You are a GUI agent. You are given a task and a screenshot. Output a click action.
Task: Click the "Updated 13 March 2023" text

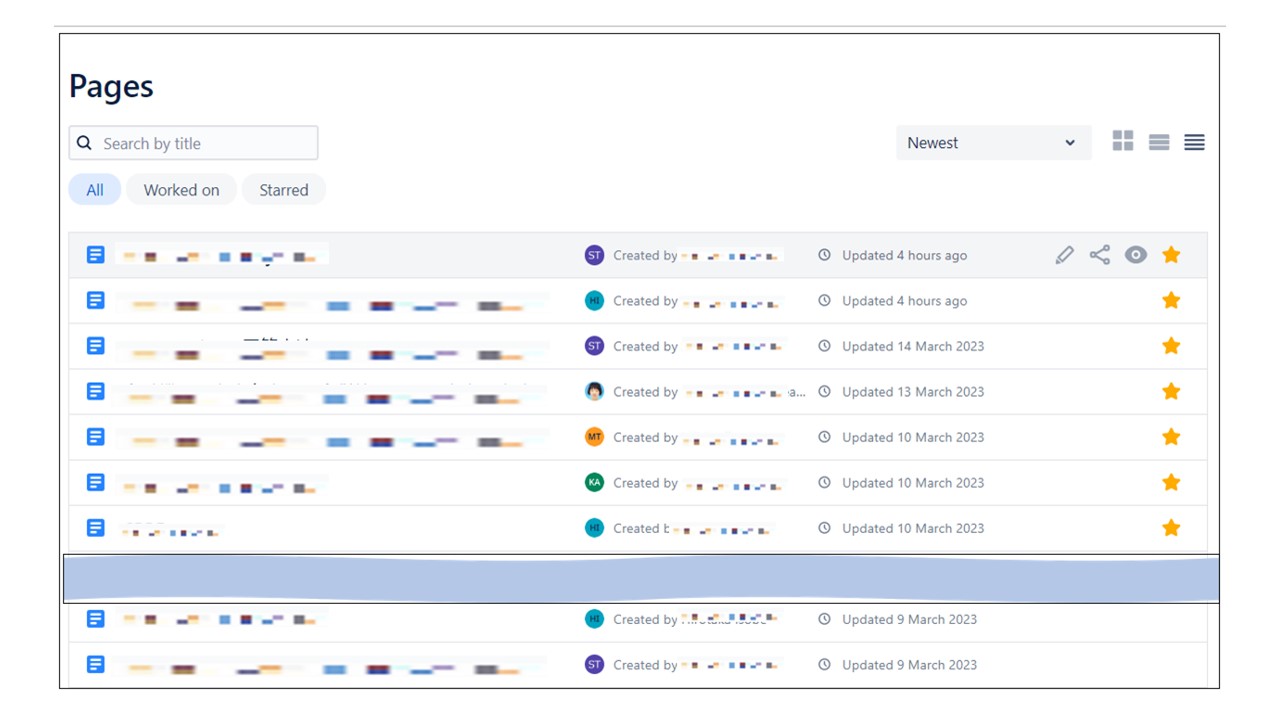[x=913, y=392]
